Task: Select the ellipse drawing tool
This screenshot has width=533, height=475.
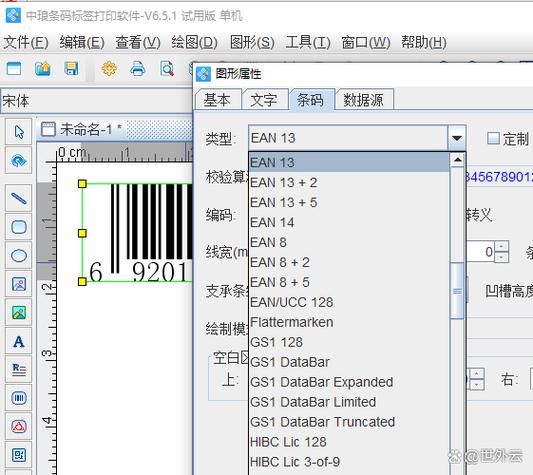Action: (x=19, y=255)
